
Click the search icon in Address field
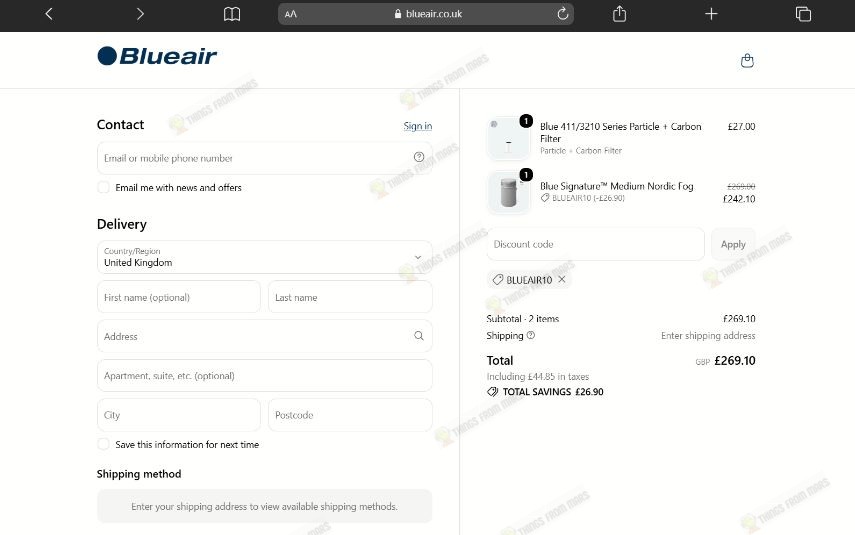point(419,335)
